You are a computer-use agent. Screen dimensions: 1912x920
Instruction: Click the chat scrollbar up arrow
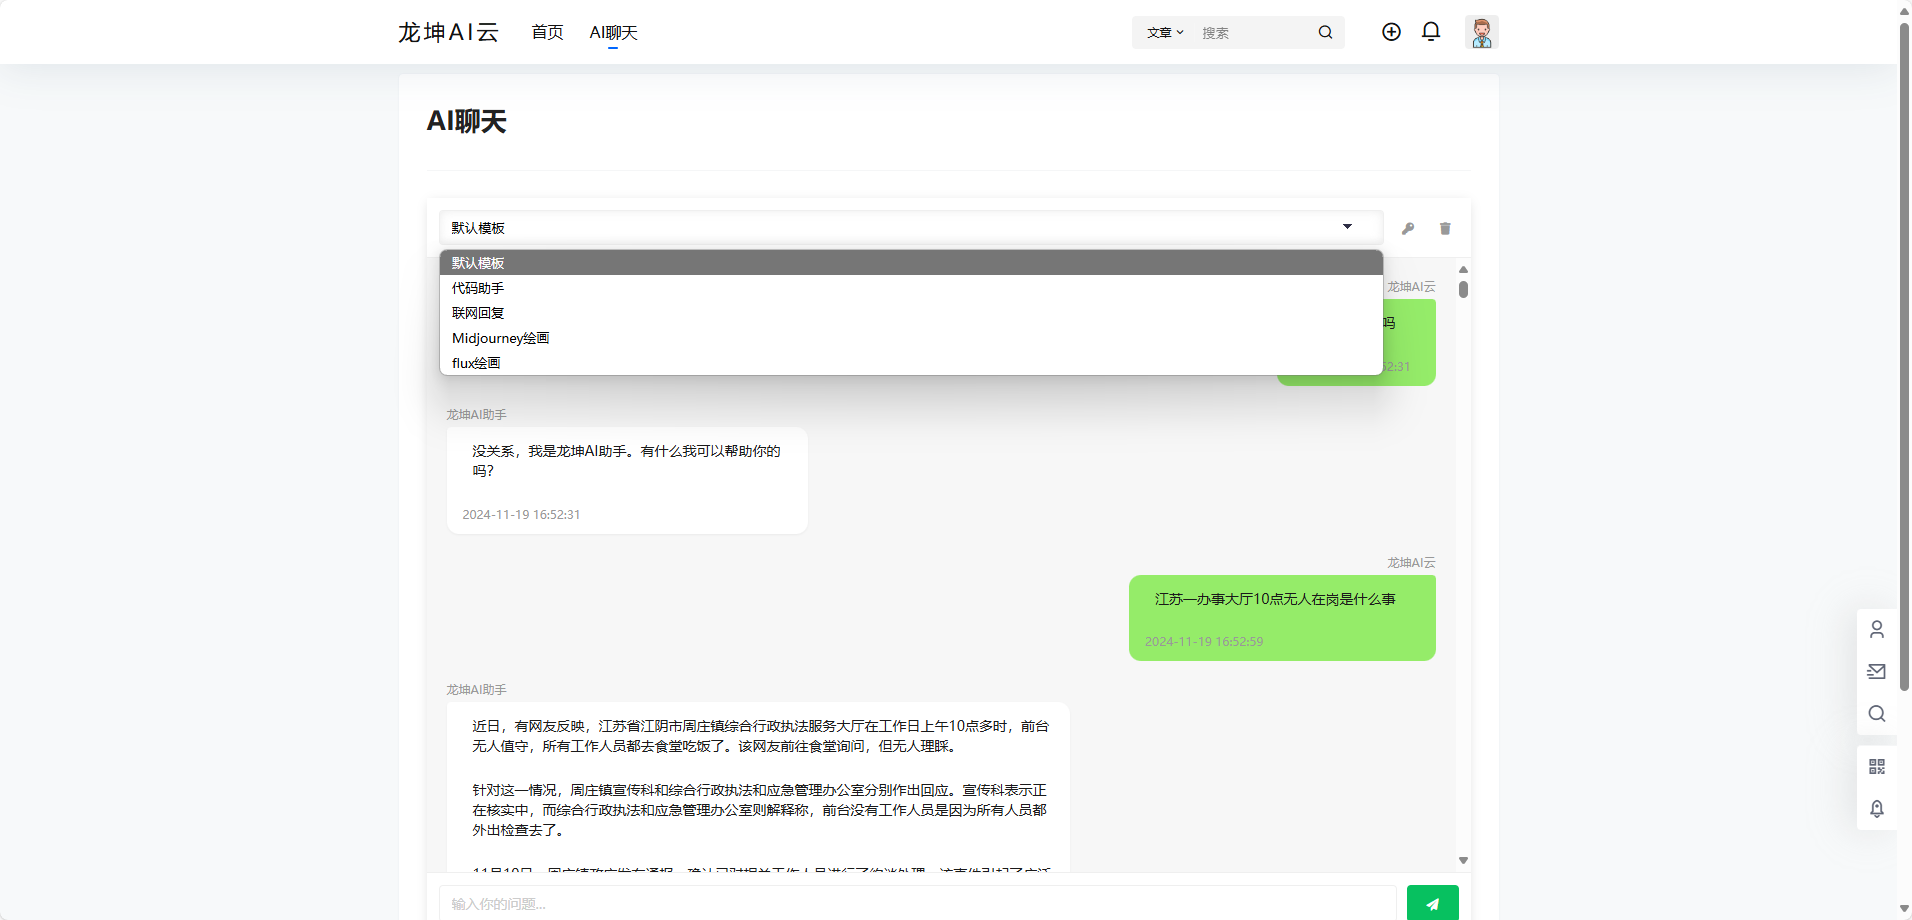(x=1463, y=270)
